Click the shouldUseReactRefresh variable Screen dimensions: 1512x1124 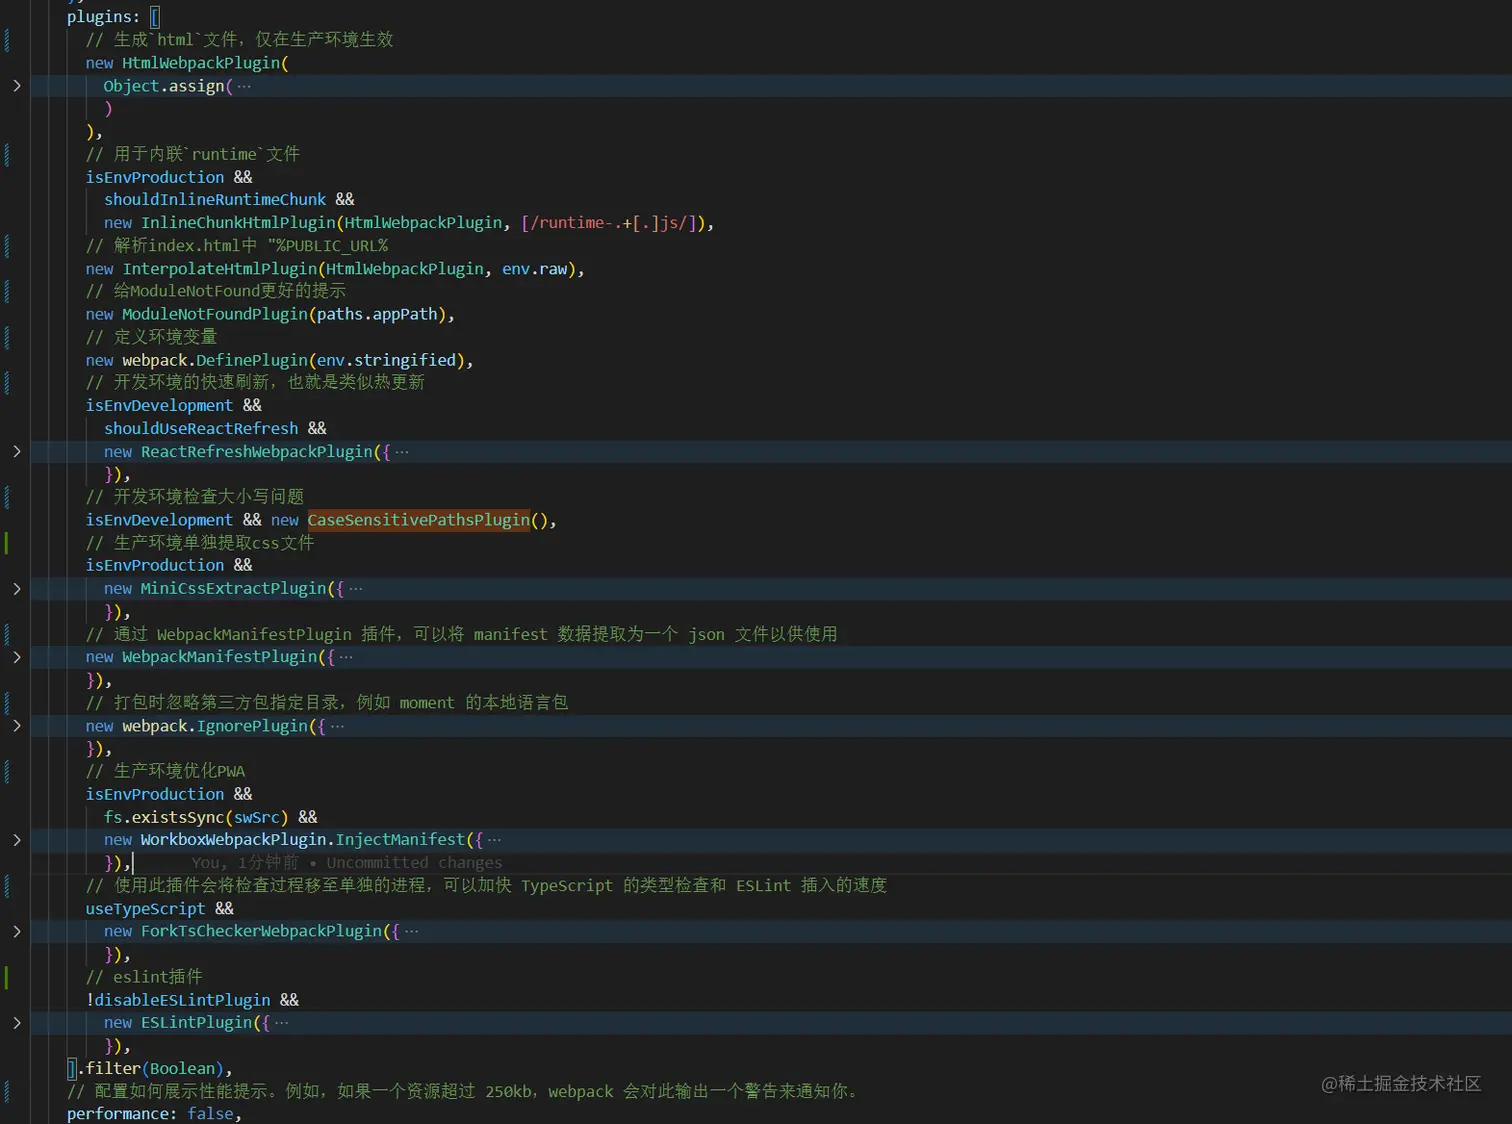pyautogui.click(x=201, y=428)
